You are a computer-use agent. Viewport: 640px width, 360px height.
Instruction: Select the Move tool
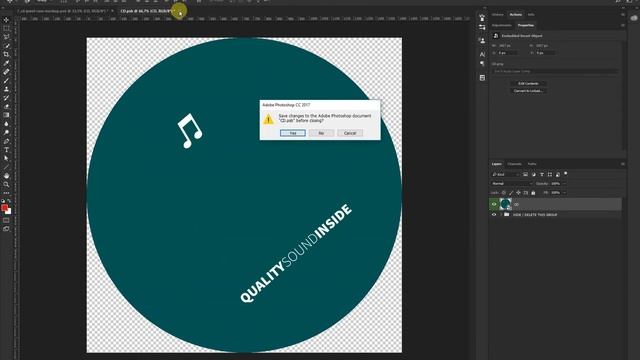pos(6,20)
